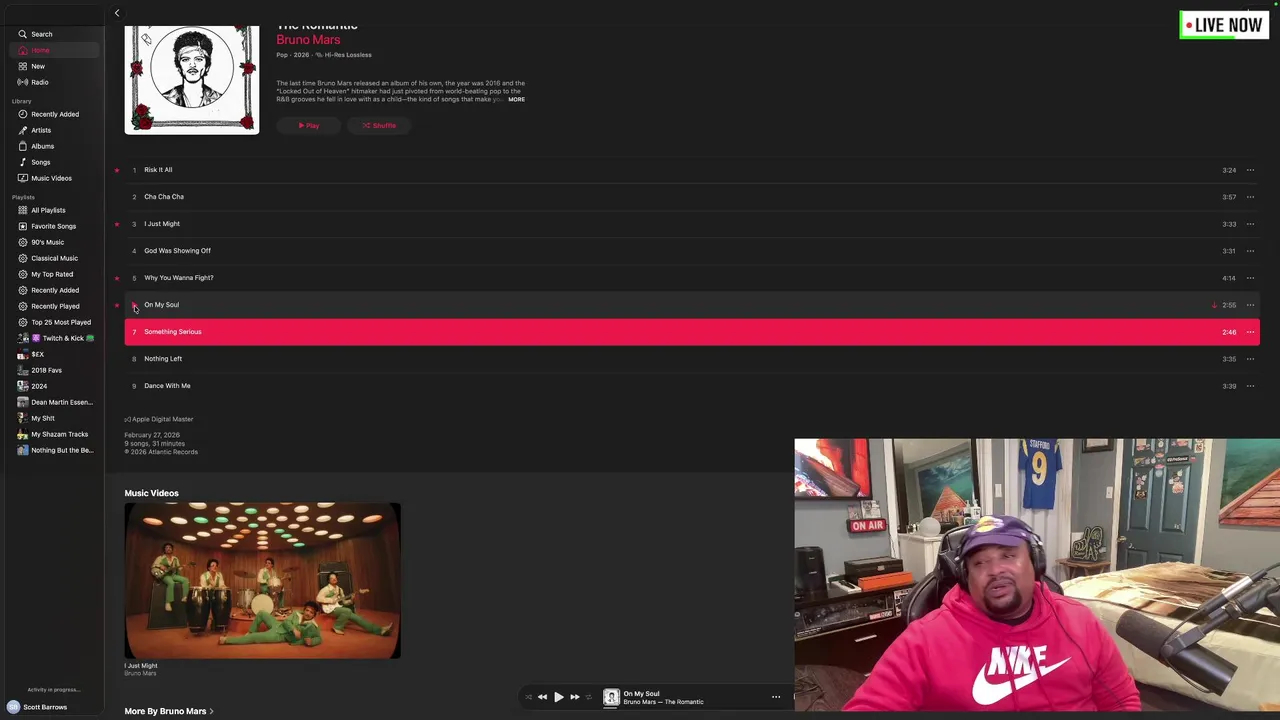
Task: Open the $EX playlist
Action: 37,354
